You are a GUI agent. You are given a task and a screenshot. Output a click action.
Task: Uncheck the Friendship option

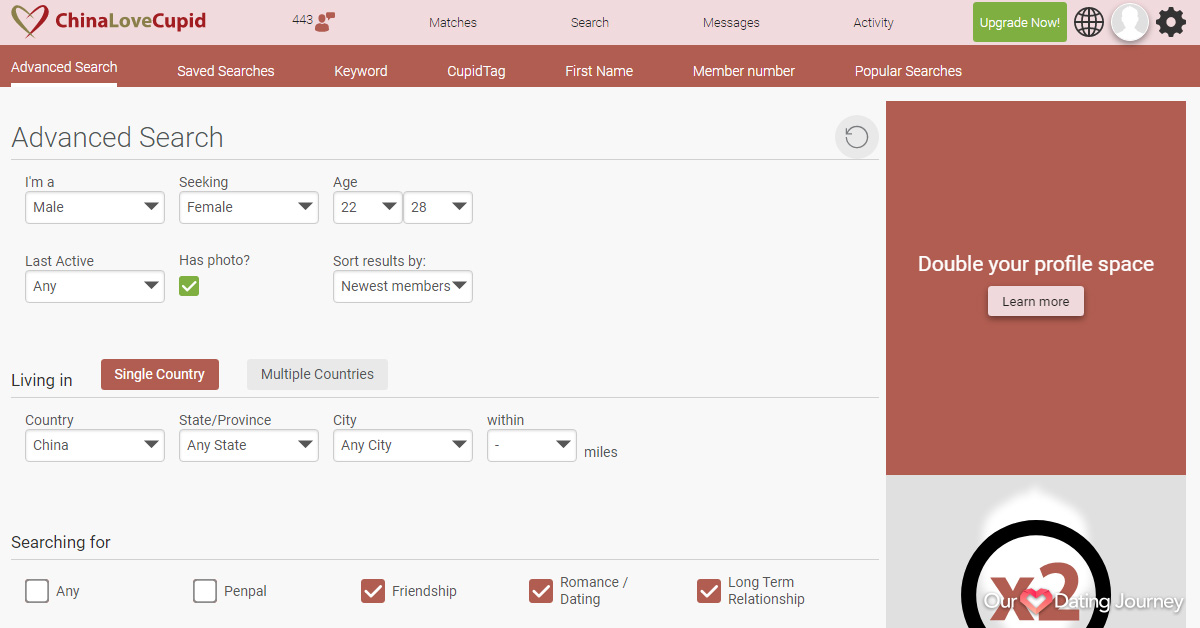pyautogui.click(x=373, y=591)
